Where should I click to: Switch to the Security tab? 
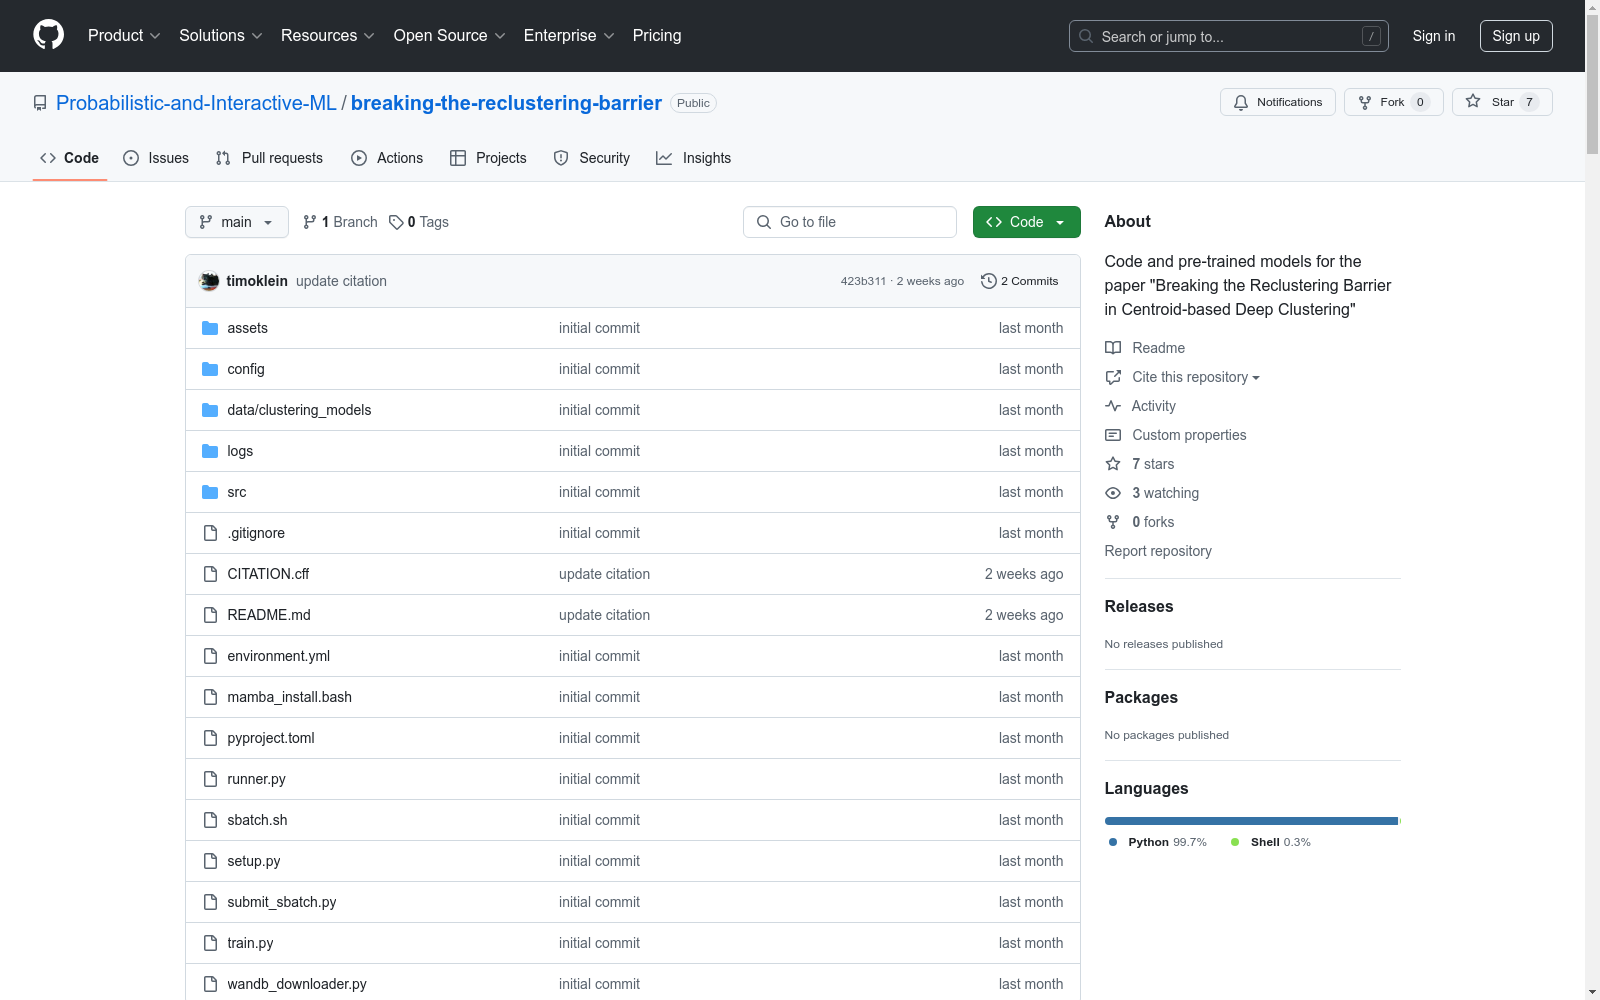coord(592,158)
